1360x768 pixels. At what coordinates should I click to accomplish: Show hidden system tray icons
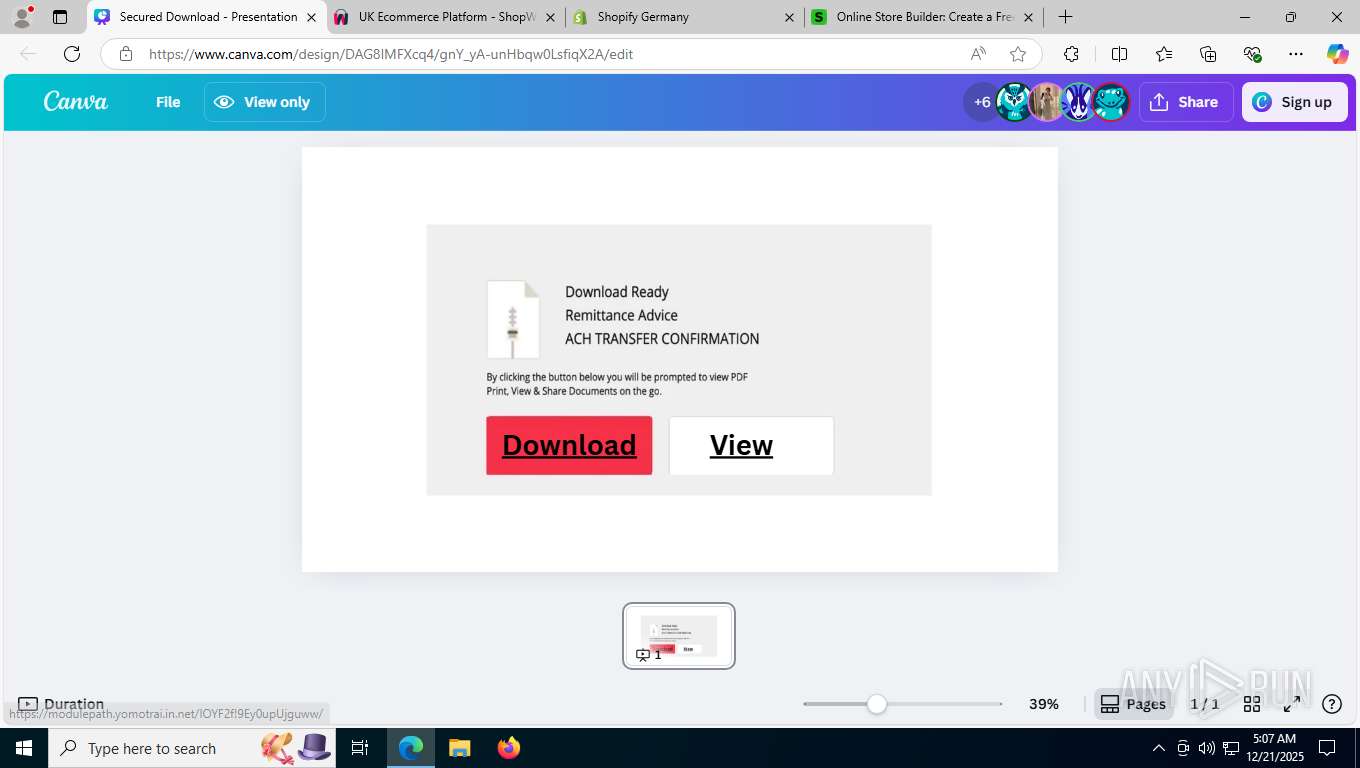[x=1159, y=748]
